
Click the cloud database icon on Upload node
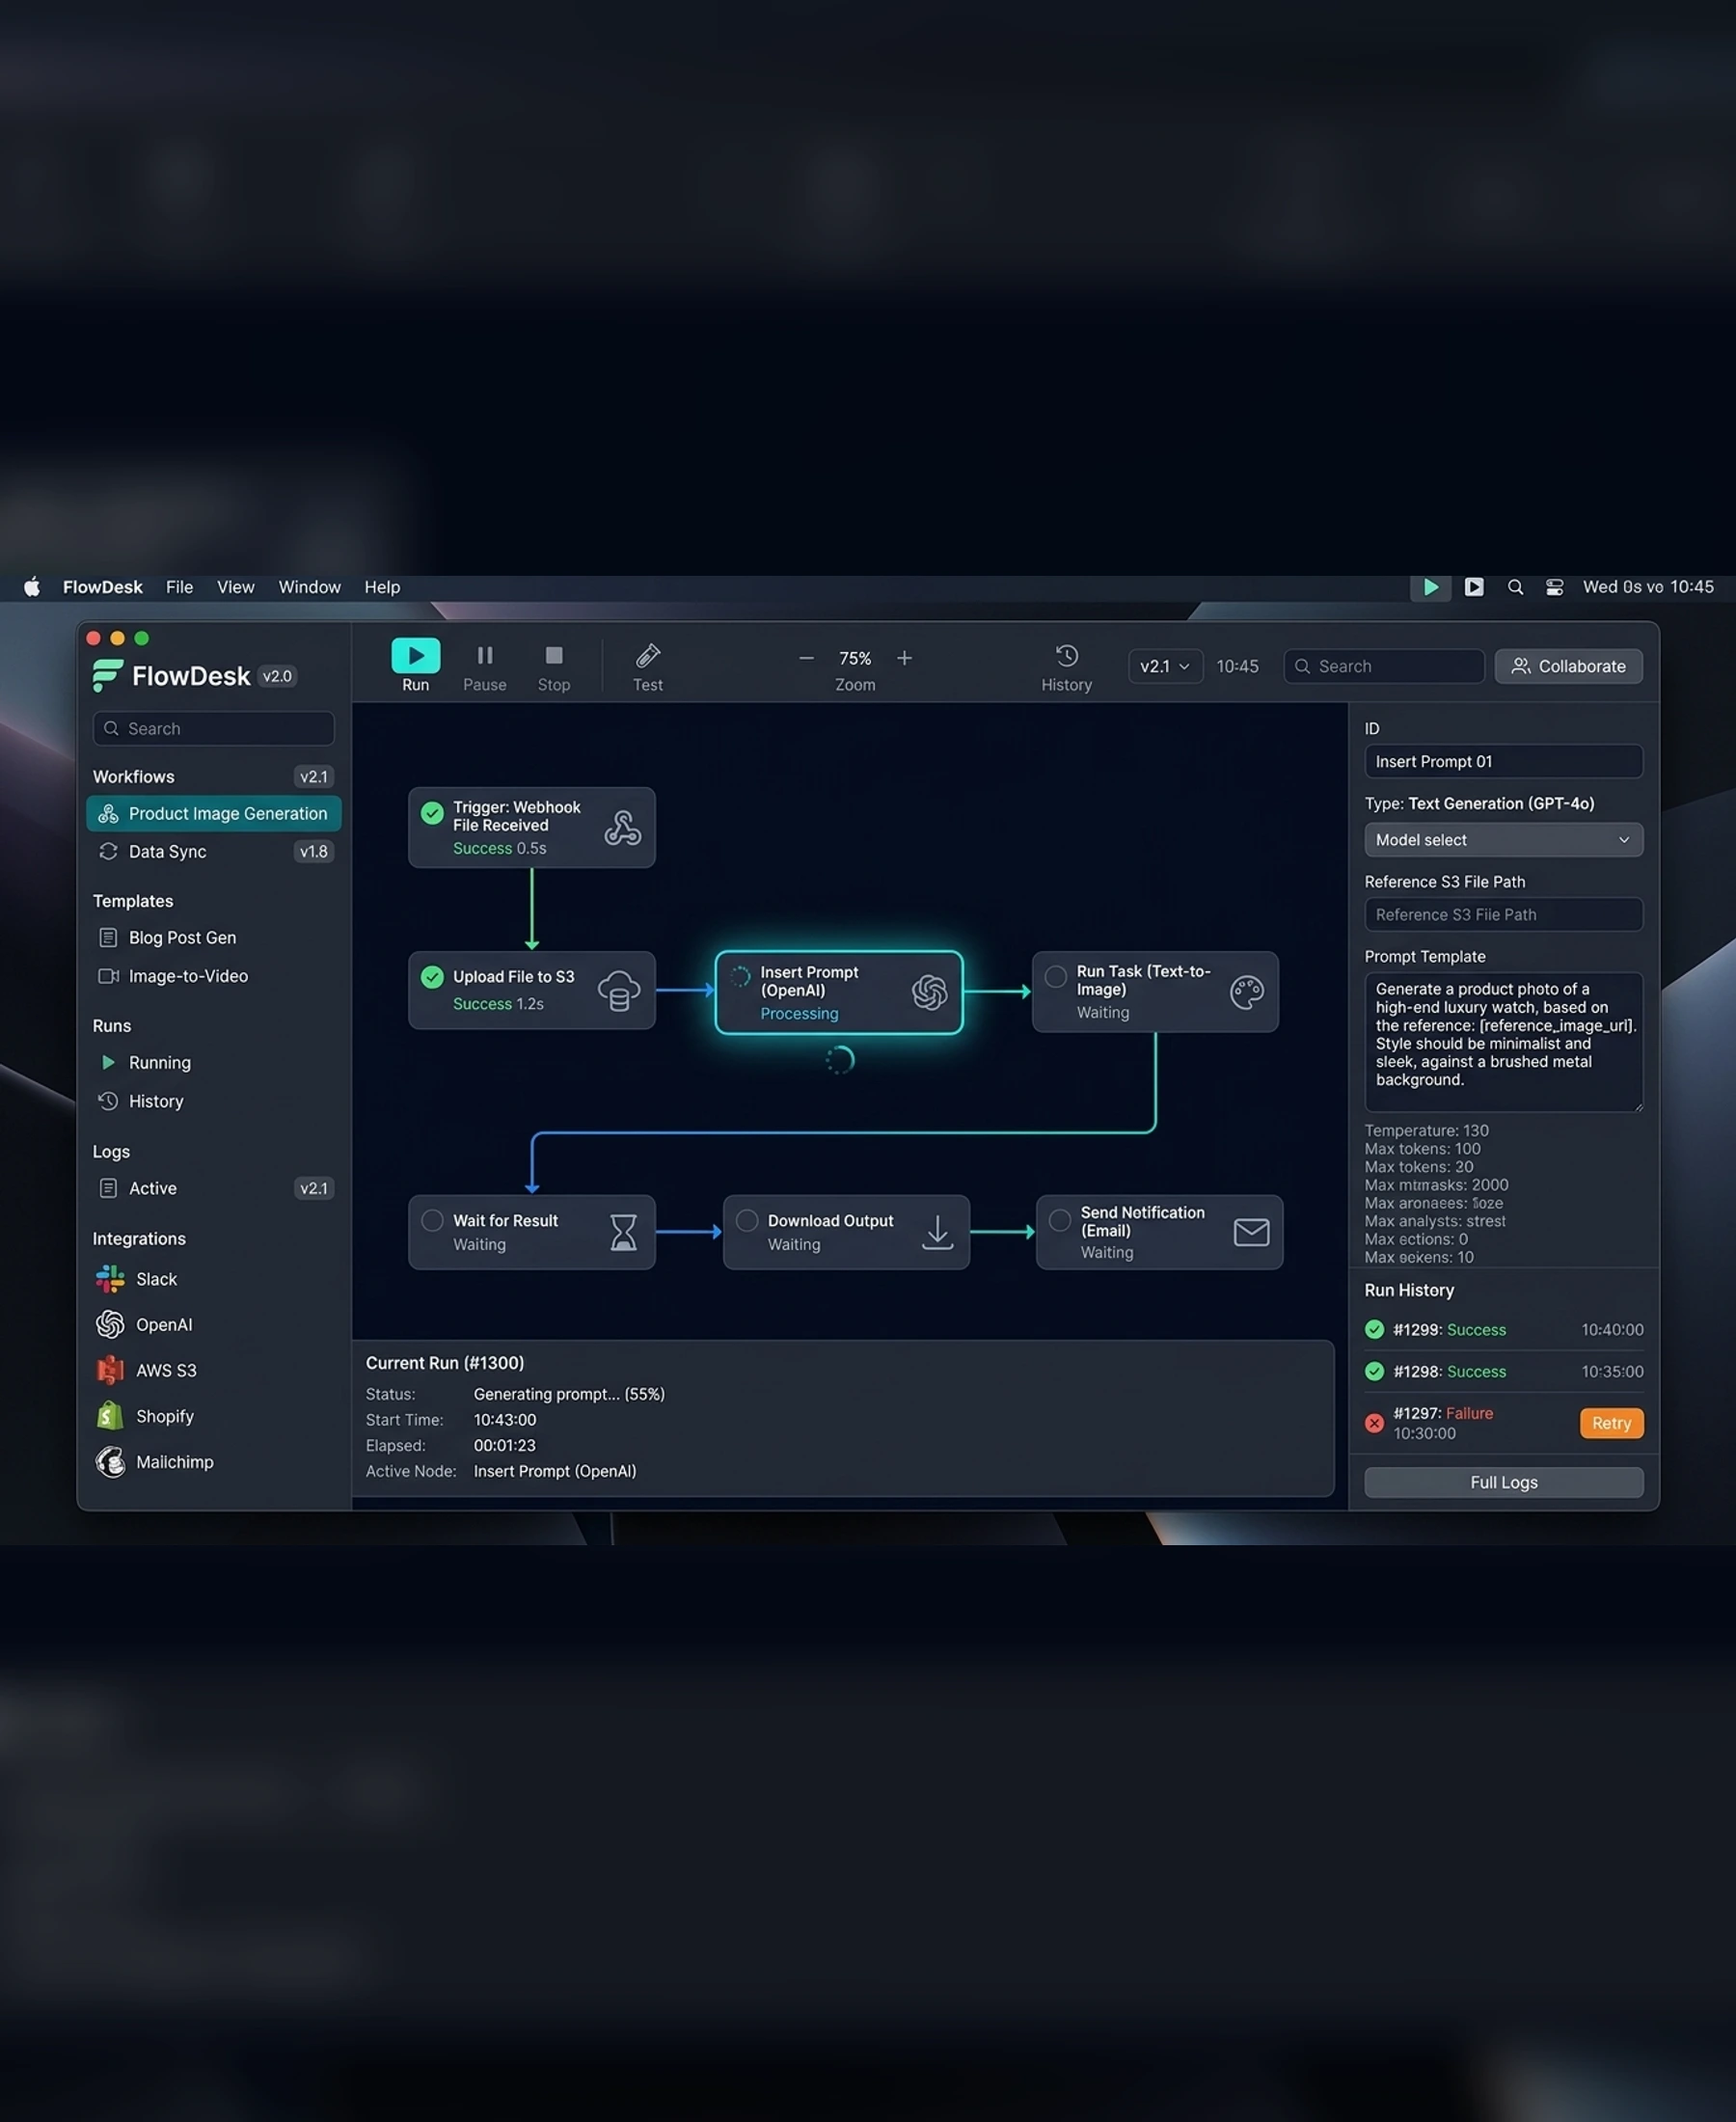(x=619, y=991)
